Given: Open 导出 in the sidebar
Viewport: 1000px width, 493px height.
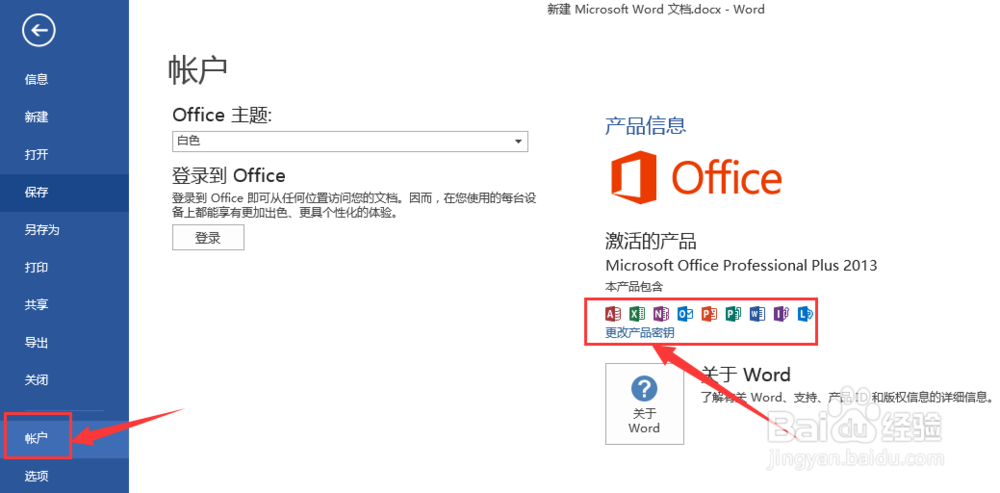Looking at the screenshot, I should pyautogui.click(x=64, y=343).
